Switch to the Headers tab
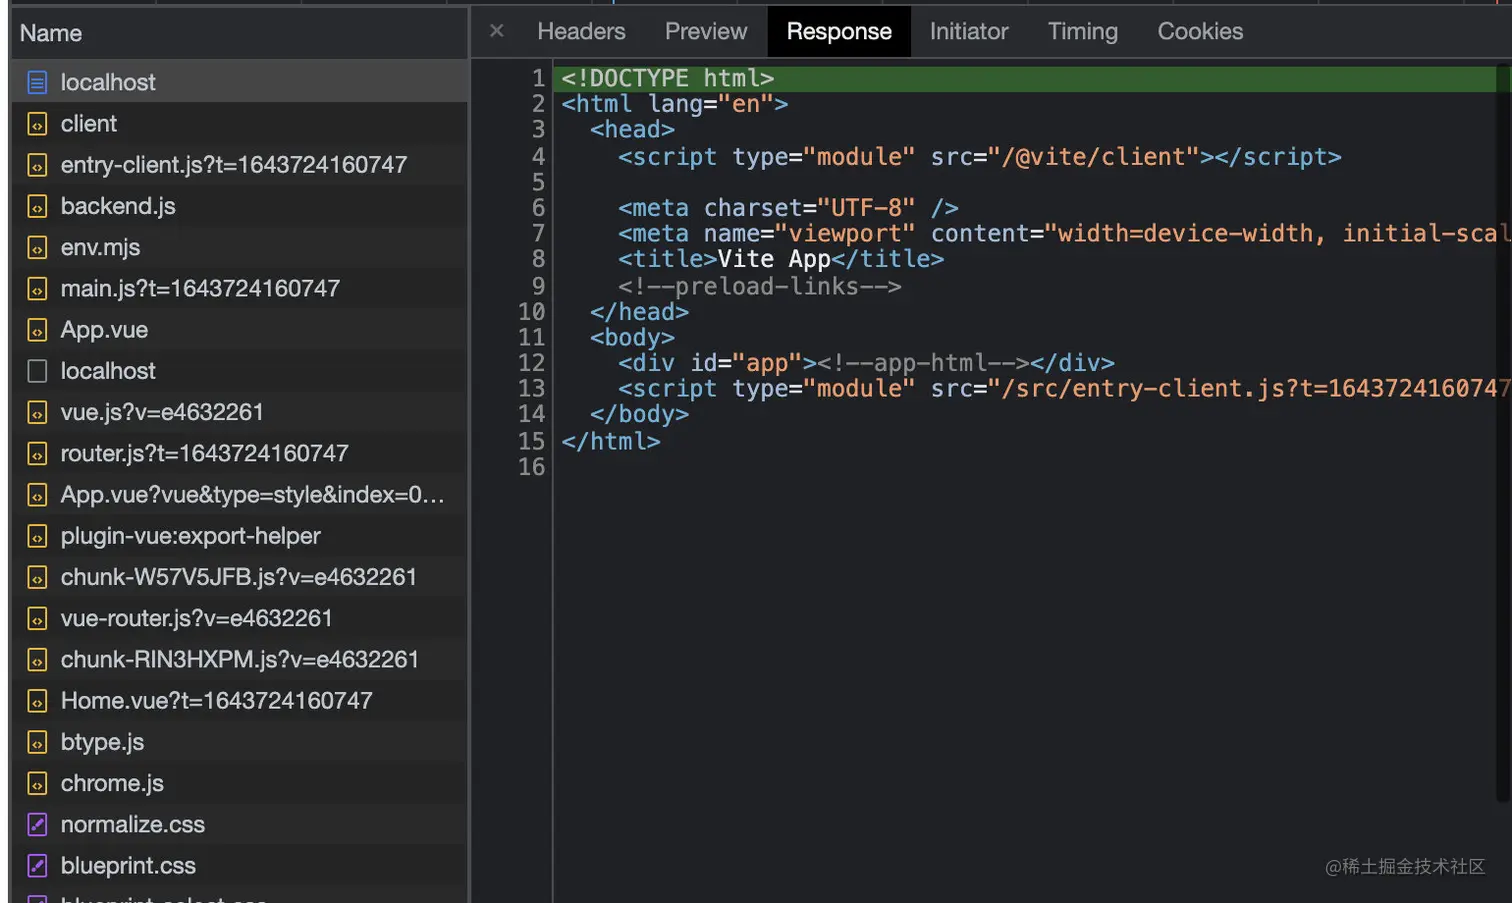 pos(581,31)
